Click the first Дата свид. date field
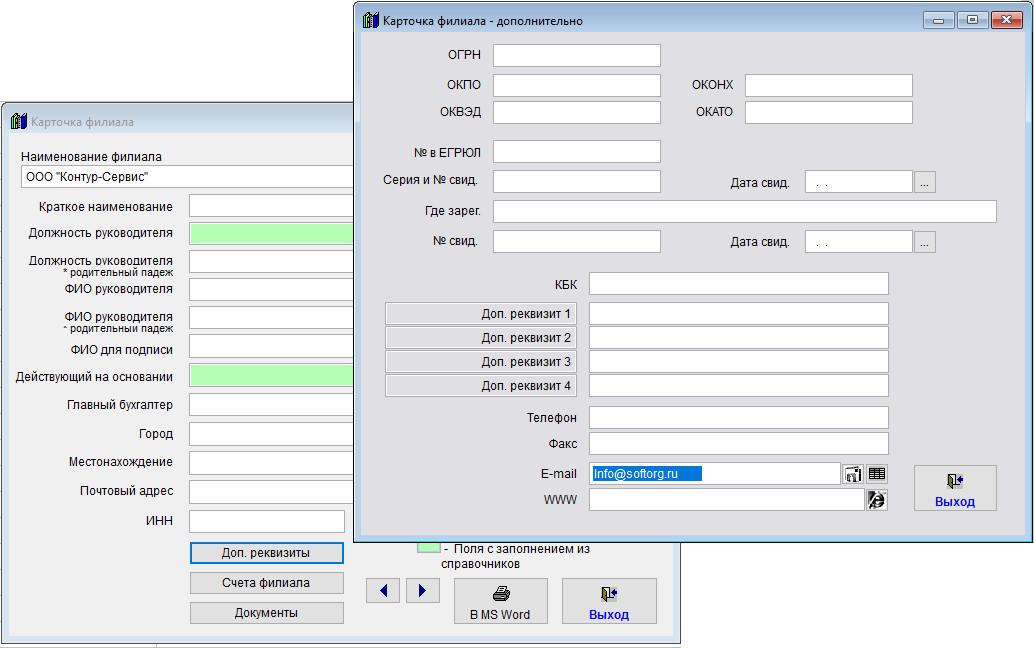This screenshot has height=648, width=1034. tap(859, 182)
